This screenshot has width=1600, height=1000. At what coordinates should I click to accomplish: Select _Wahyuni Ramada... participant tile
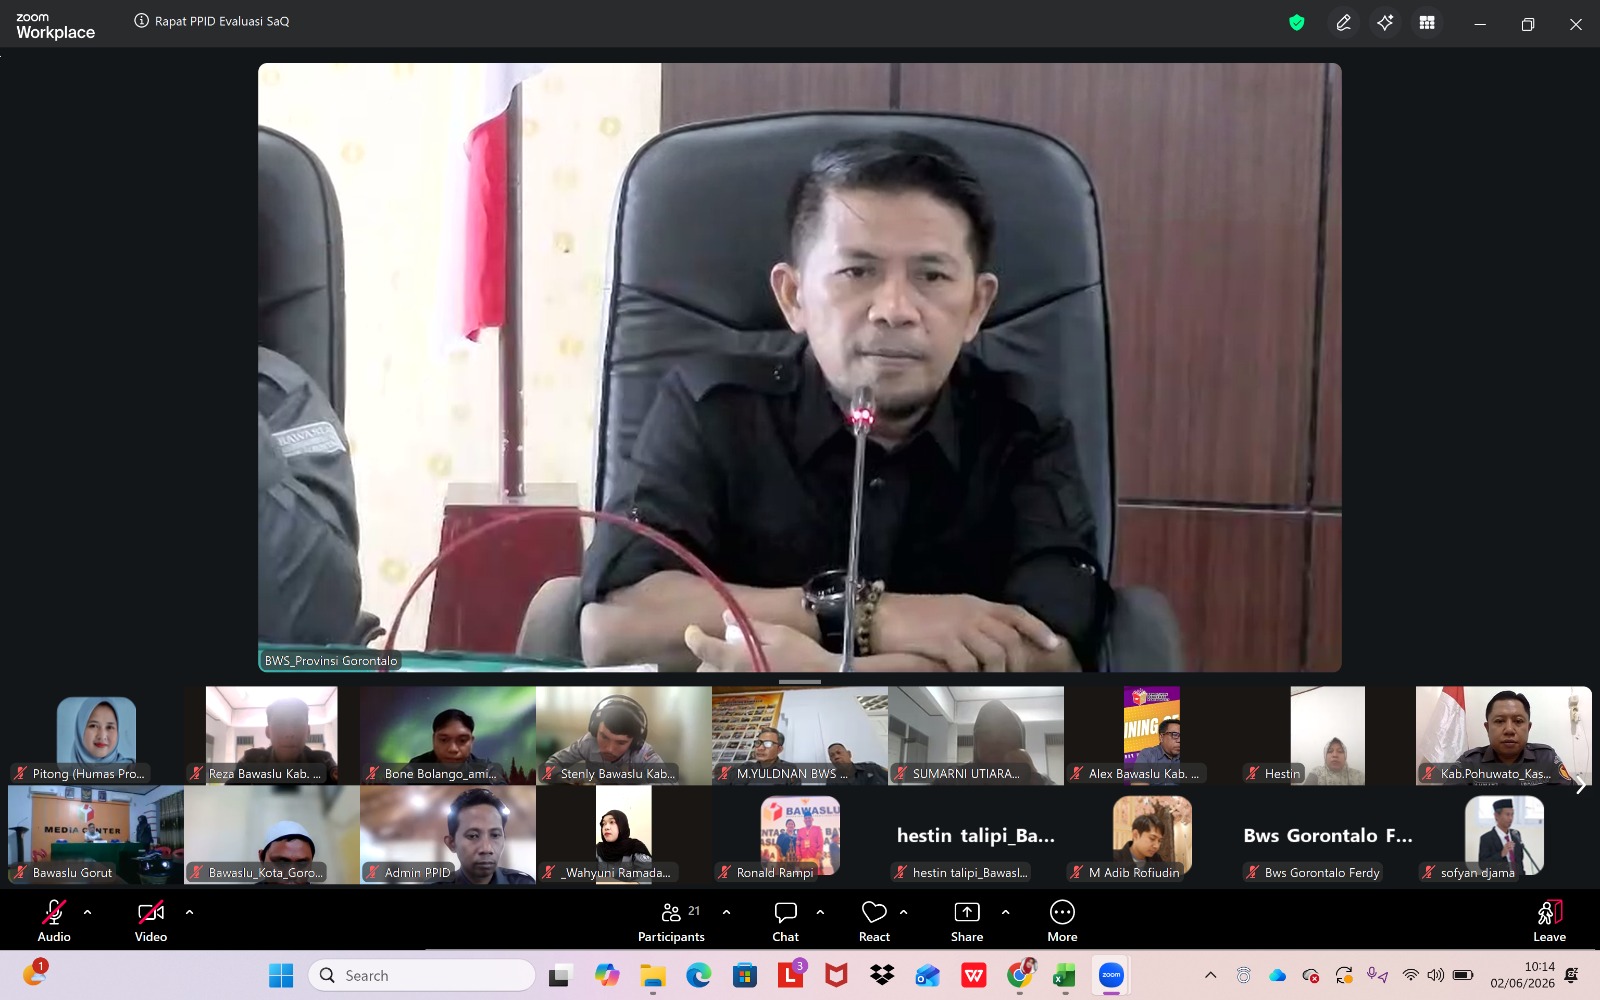tap(624, 834)
